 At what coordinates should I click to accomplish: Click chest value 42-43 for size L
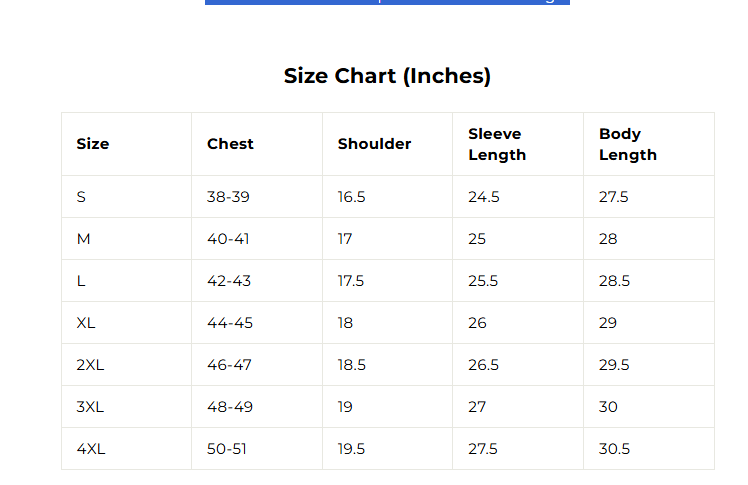[x=229, y=281]
